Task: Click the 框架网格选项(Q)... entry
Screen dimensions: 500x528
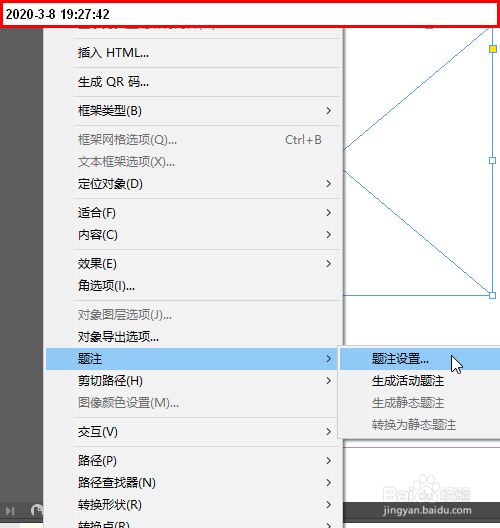Action: pyautogui.click(x=193, y=140)
